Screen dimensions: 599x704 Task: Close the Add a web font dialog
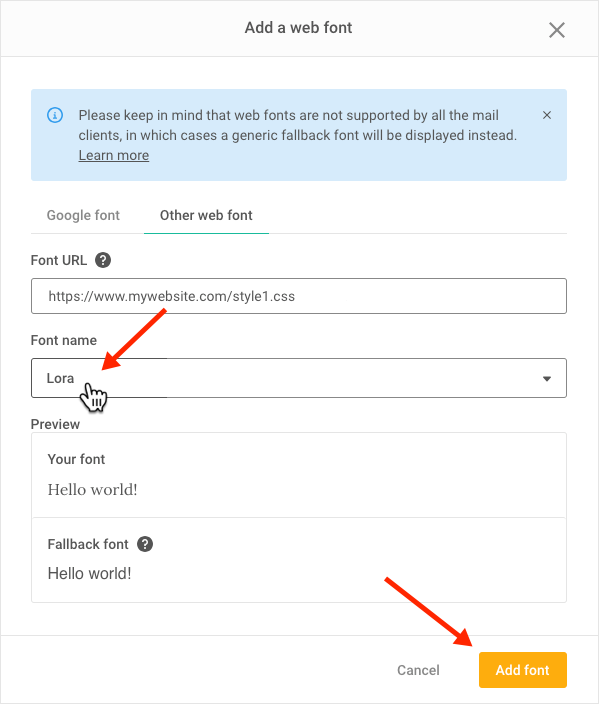556,30
